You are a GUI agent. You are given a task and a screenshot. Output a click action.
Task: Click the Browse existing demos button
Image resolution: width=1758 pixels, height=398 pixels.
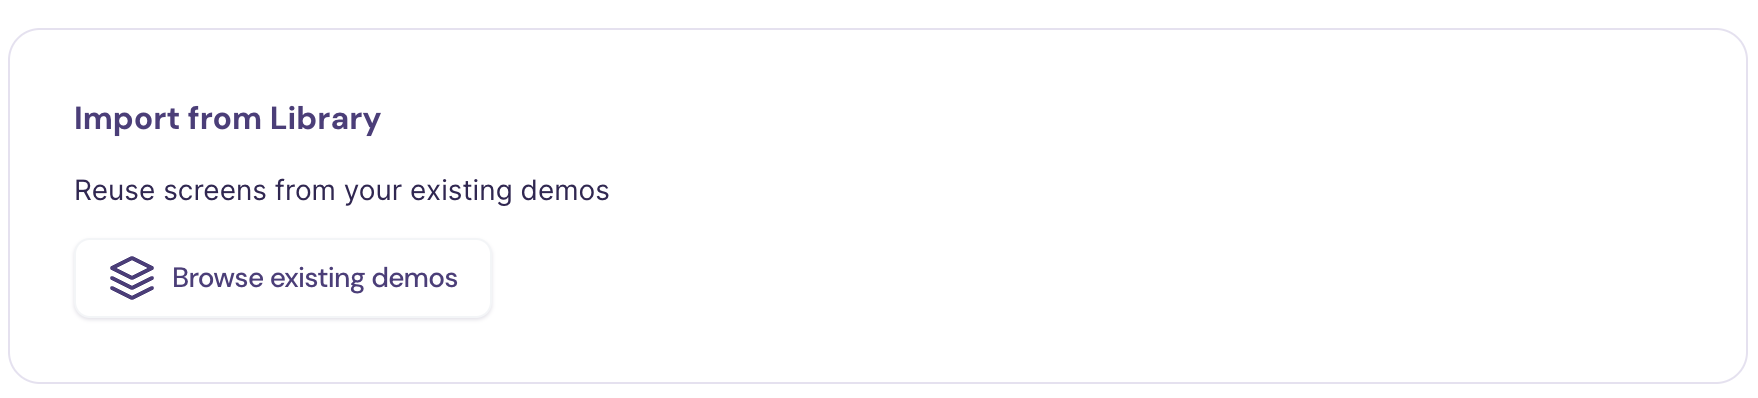[x=283, y=278]
